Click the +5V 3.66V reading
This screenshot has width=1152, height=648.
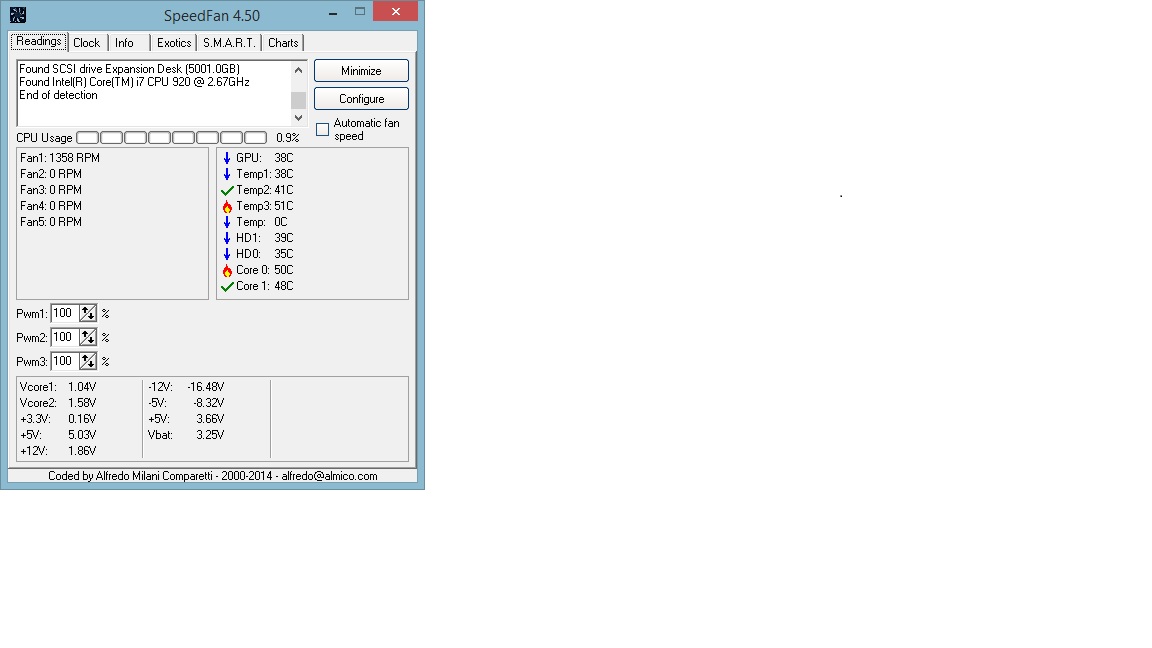click(x=187, y=420)
